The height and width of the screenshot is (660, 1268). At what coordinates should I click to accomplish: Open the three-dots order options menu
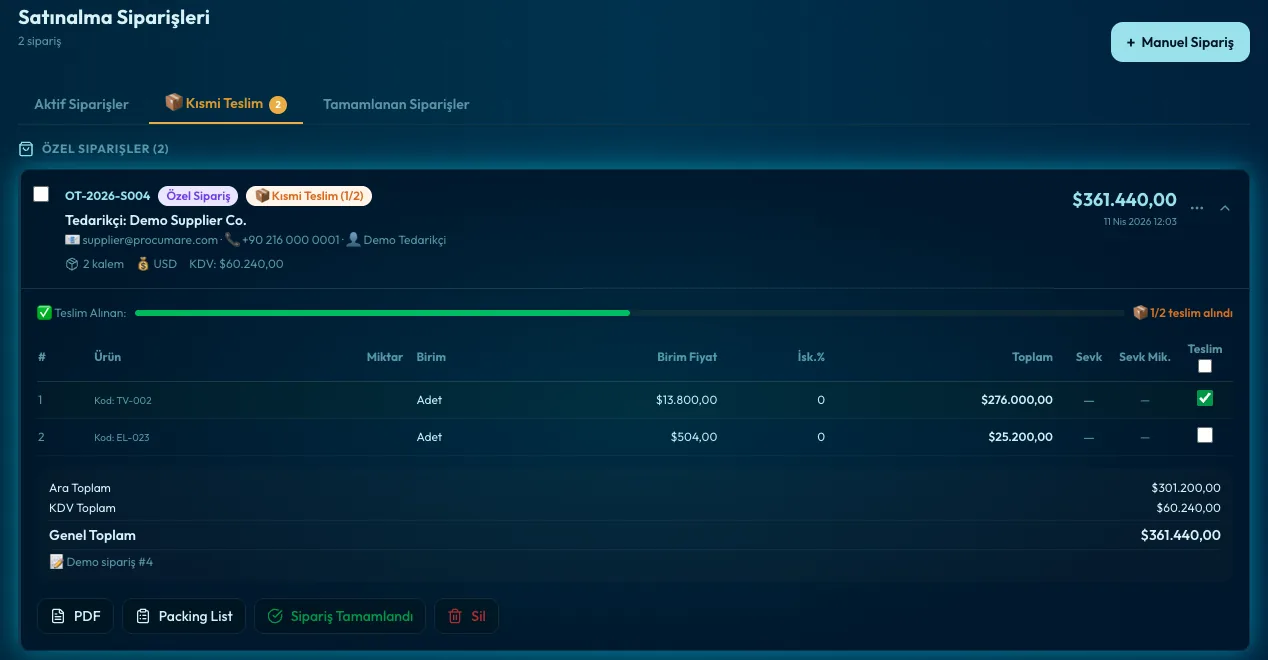pyautogui.click(x=1197, y=208)
